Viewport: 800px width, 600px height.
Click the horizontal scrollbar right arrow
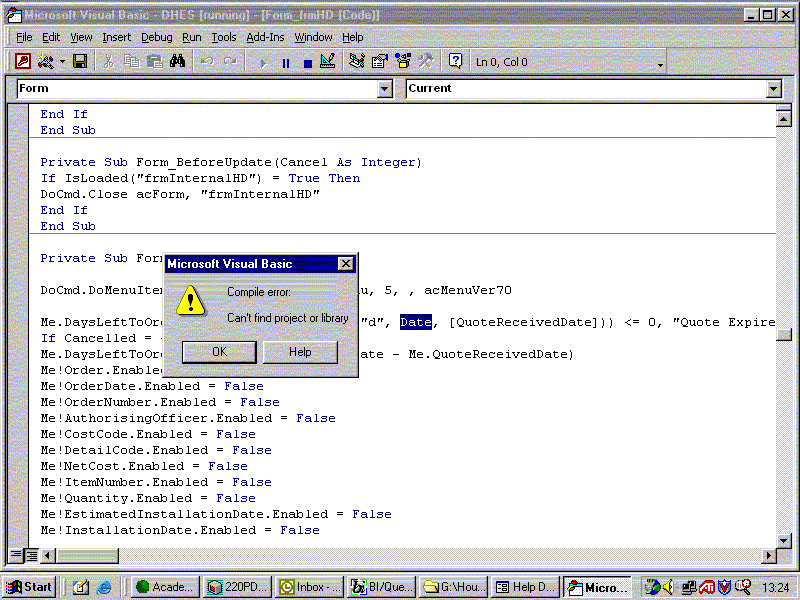(769, 555)
